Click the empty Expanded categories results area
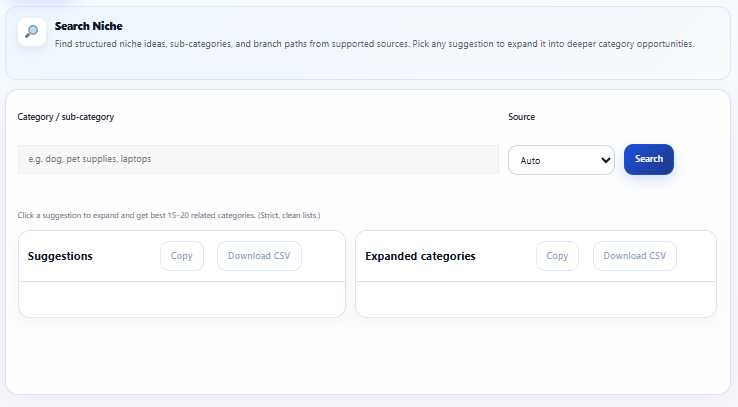This screenshot has width=738, height=407. pos(535,299)
